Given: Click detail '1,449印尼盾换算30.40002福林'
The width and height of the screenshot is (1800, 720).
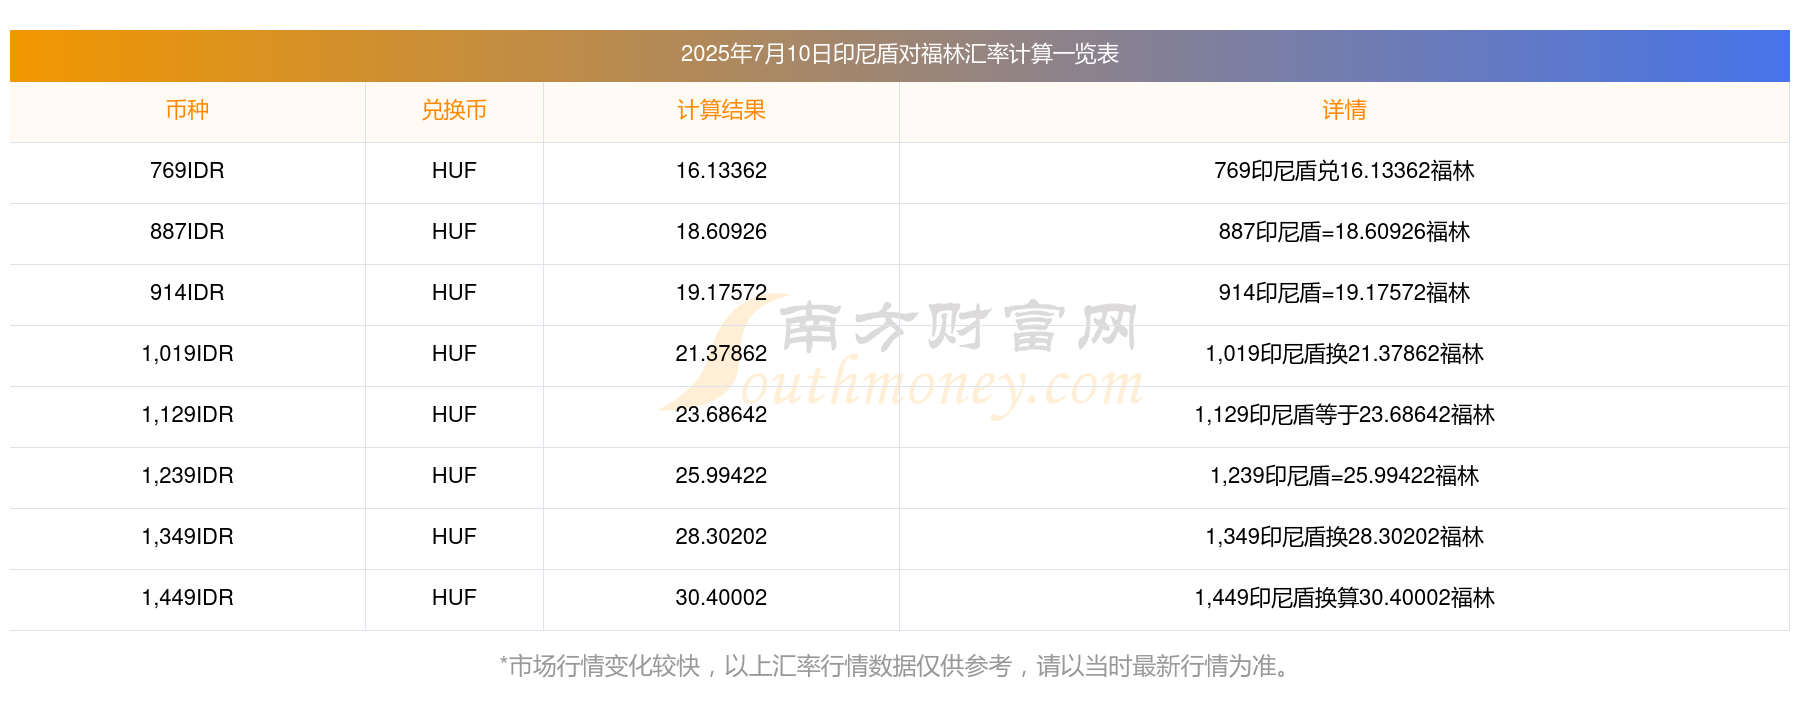Looking at the screenshot, I should [x=1344, y=598].
